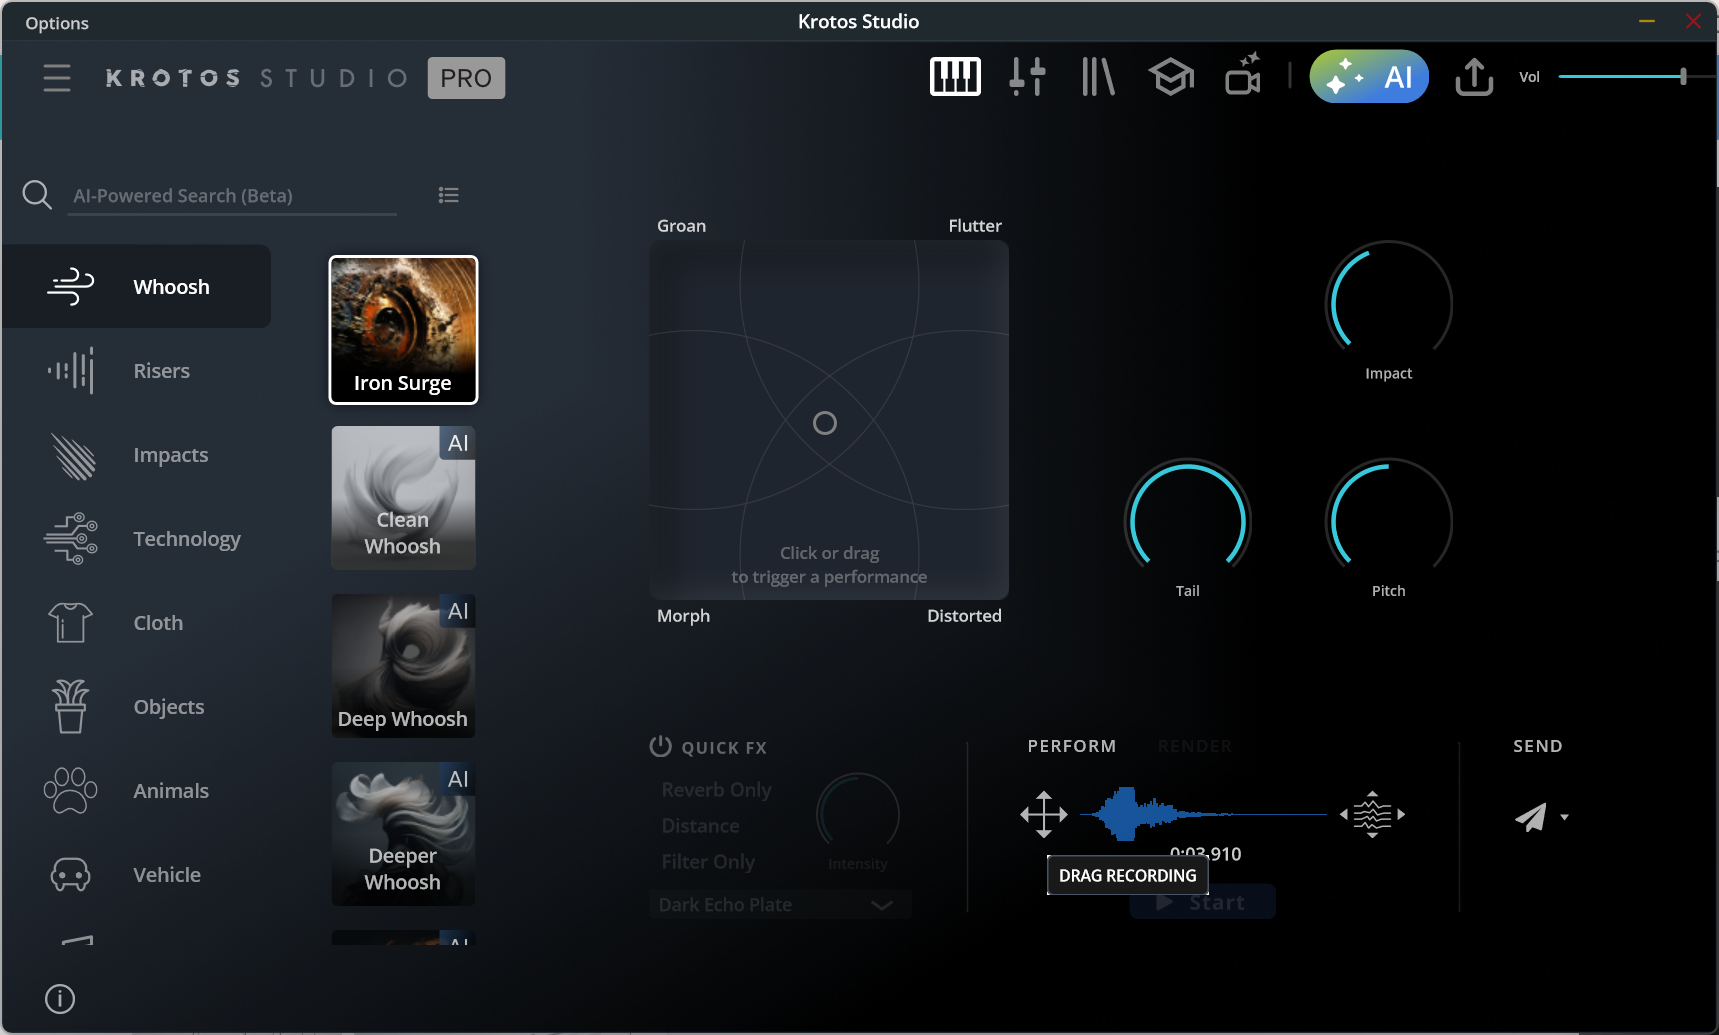
Task: Open the tutorials graduation cap icon
Action: [1171, 77]
